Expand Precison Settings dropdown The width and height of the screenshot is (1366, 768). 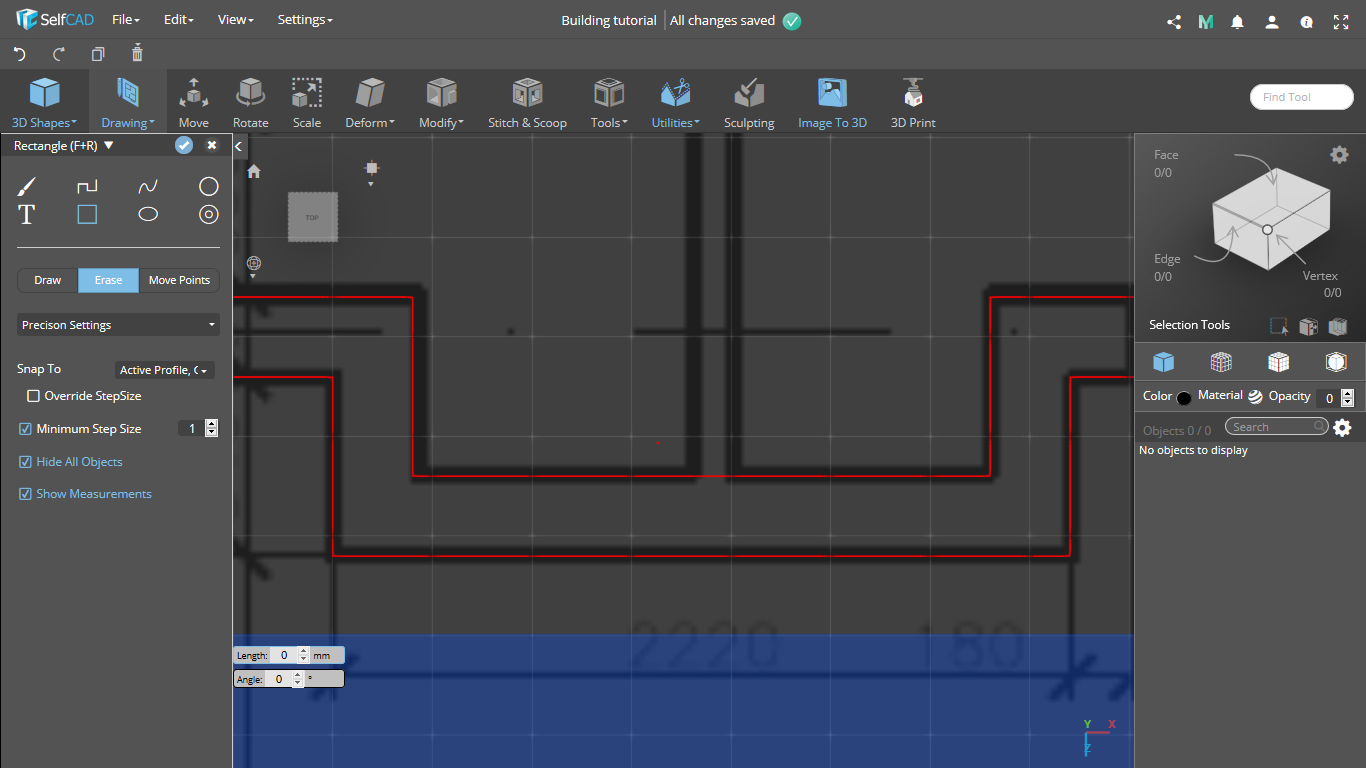point(118,325)
